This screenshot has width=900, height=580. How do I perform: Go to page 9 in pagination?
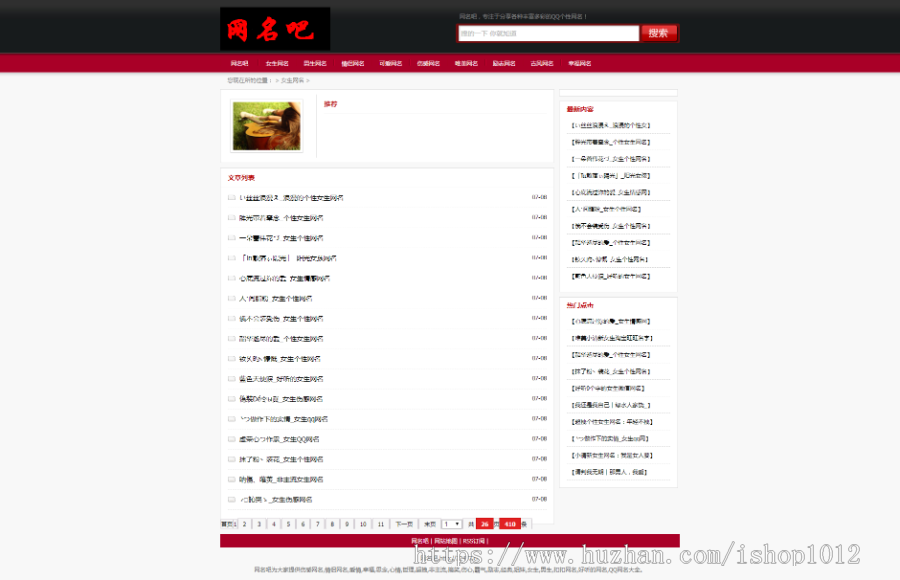pyautogui.click(x=347, y=524)
